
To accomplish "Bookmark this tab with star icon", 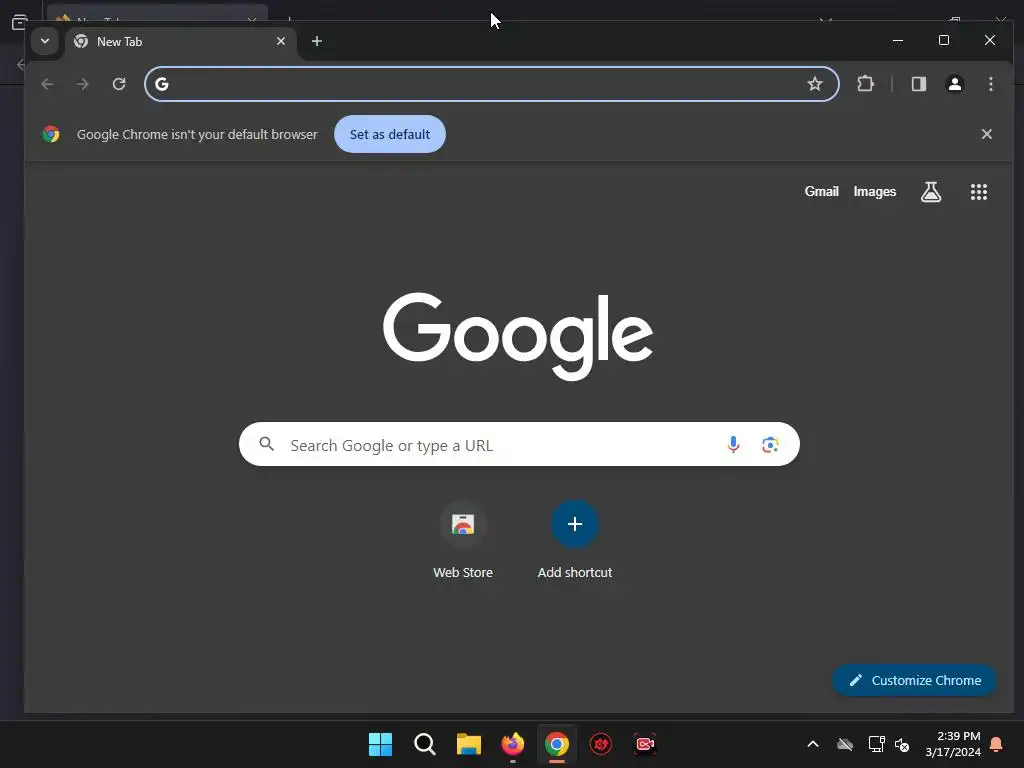I will click(814, 84).
